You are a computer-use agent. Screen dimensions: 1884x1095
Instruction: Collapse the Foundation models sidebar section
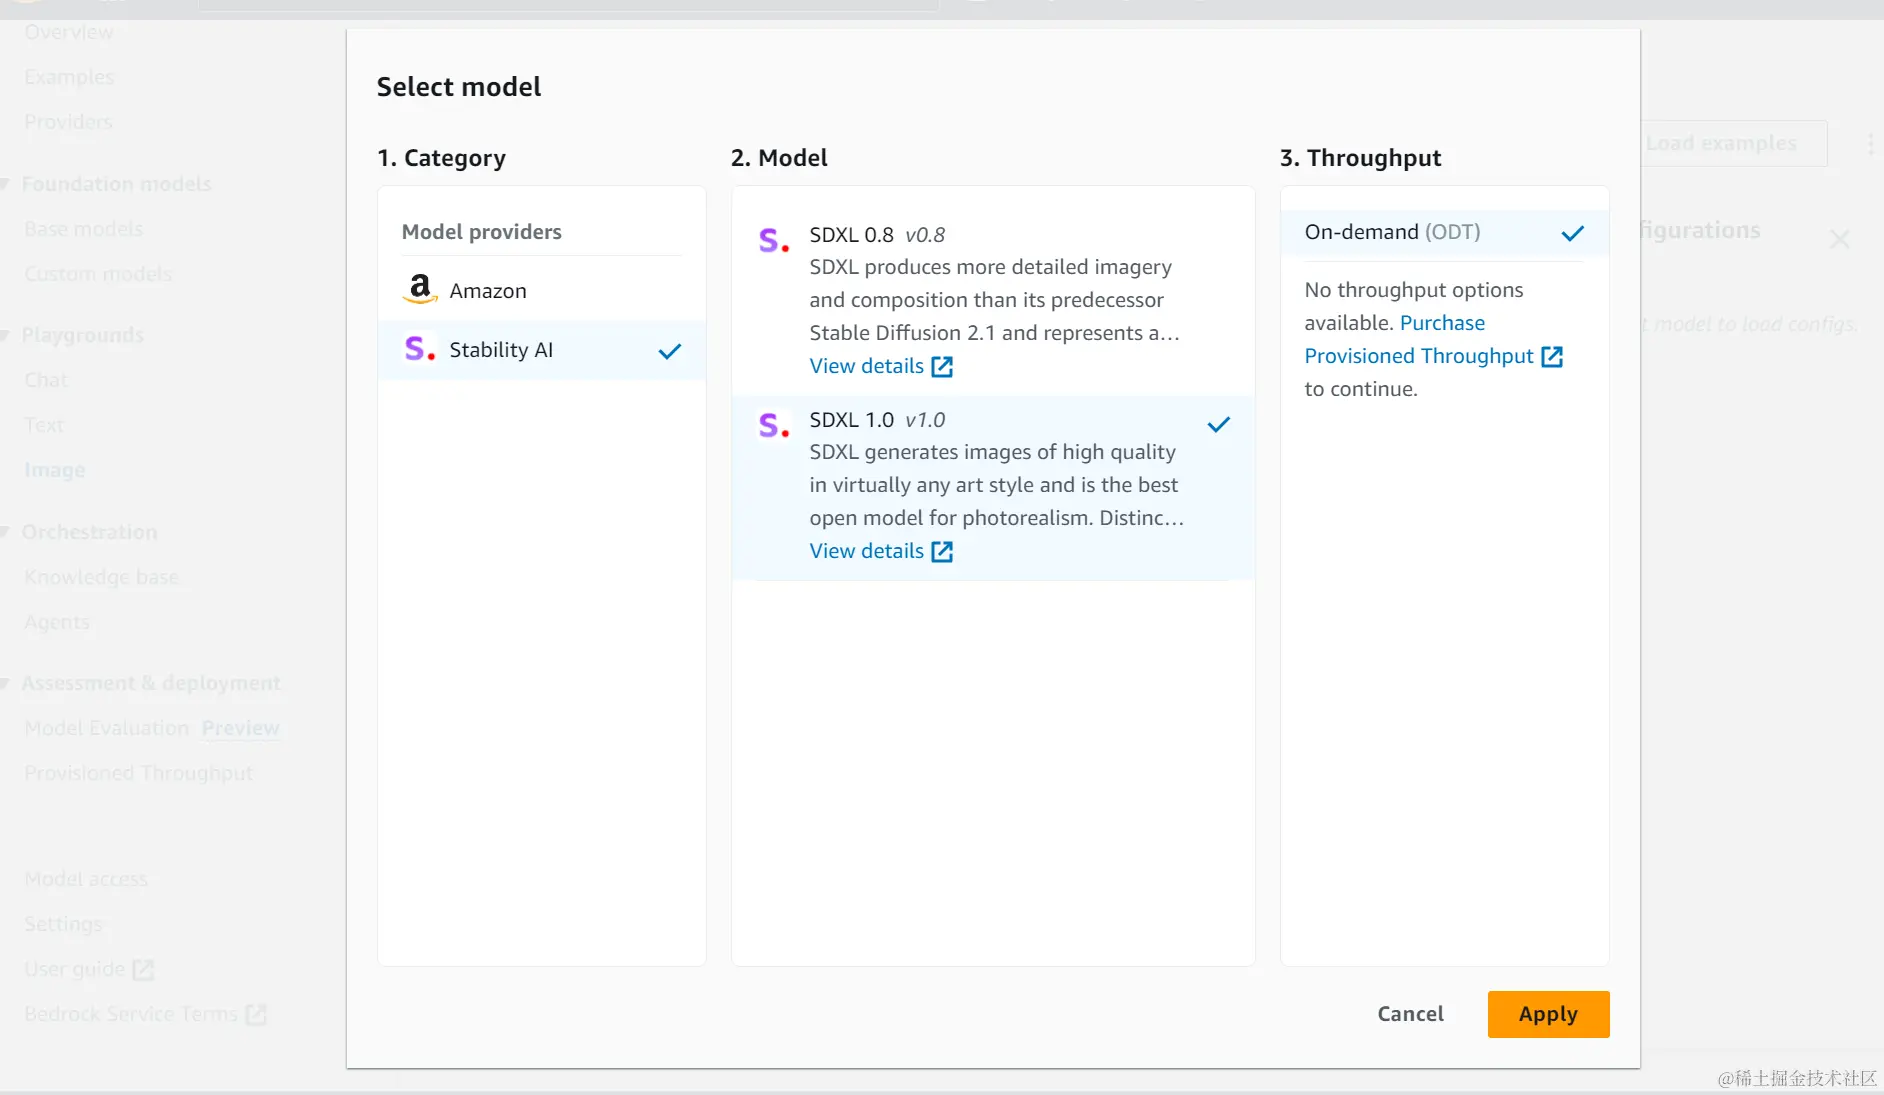[x=6, y=184]
